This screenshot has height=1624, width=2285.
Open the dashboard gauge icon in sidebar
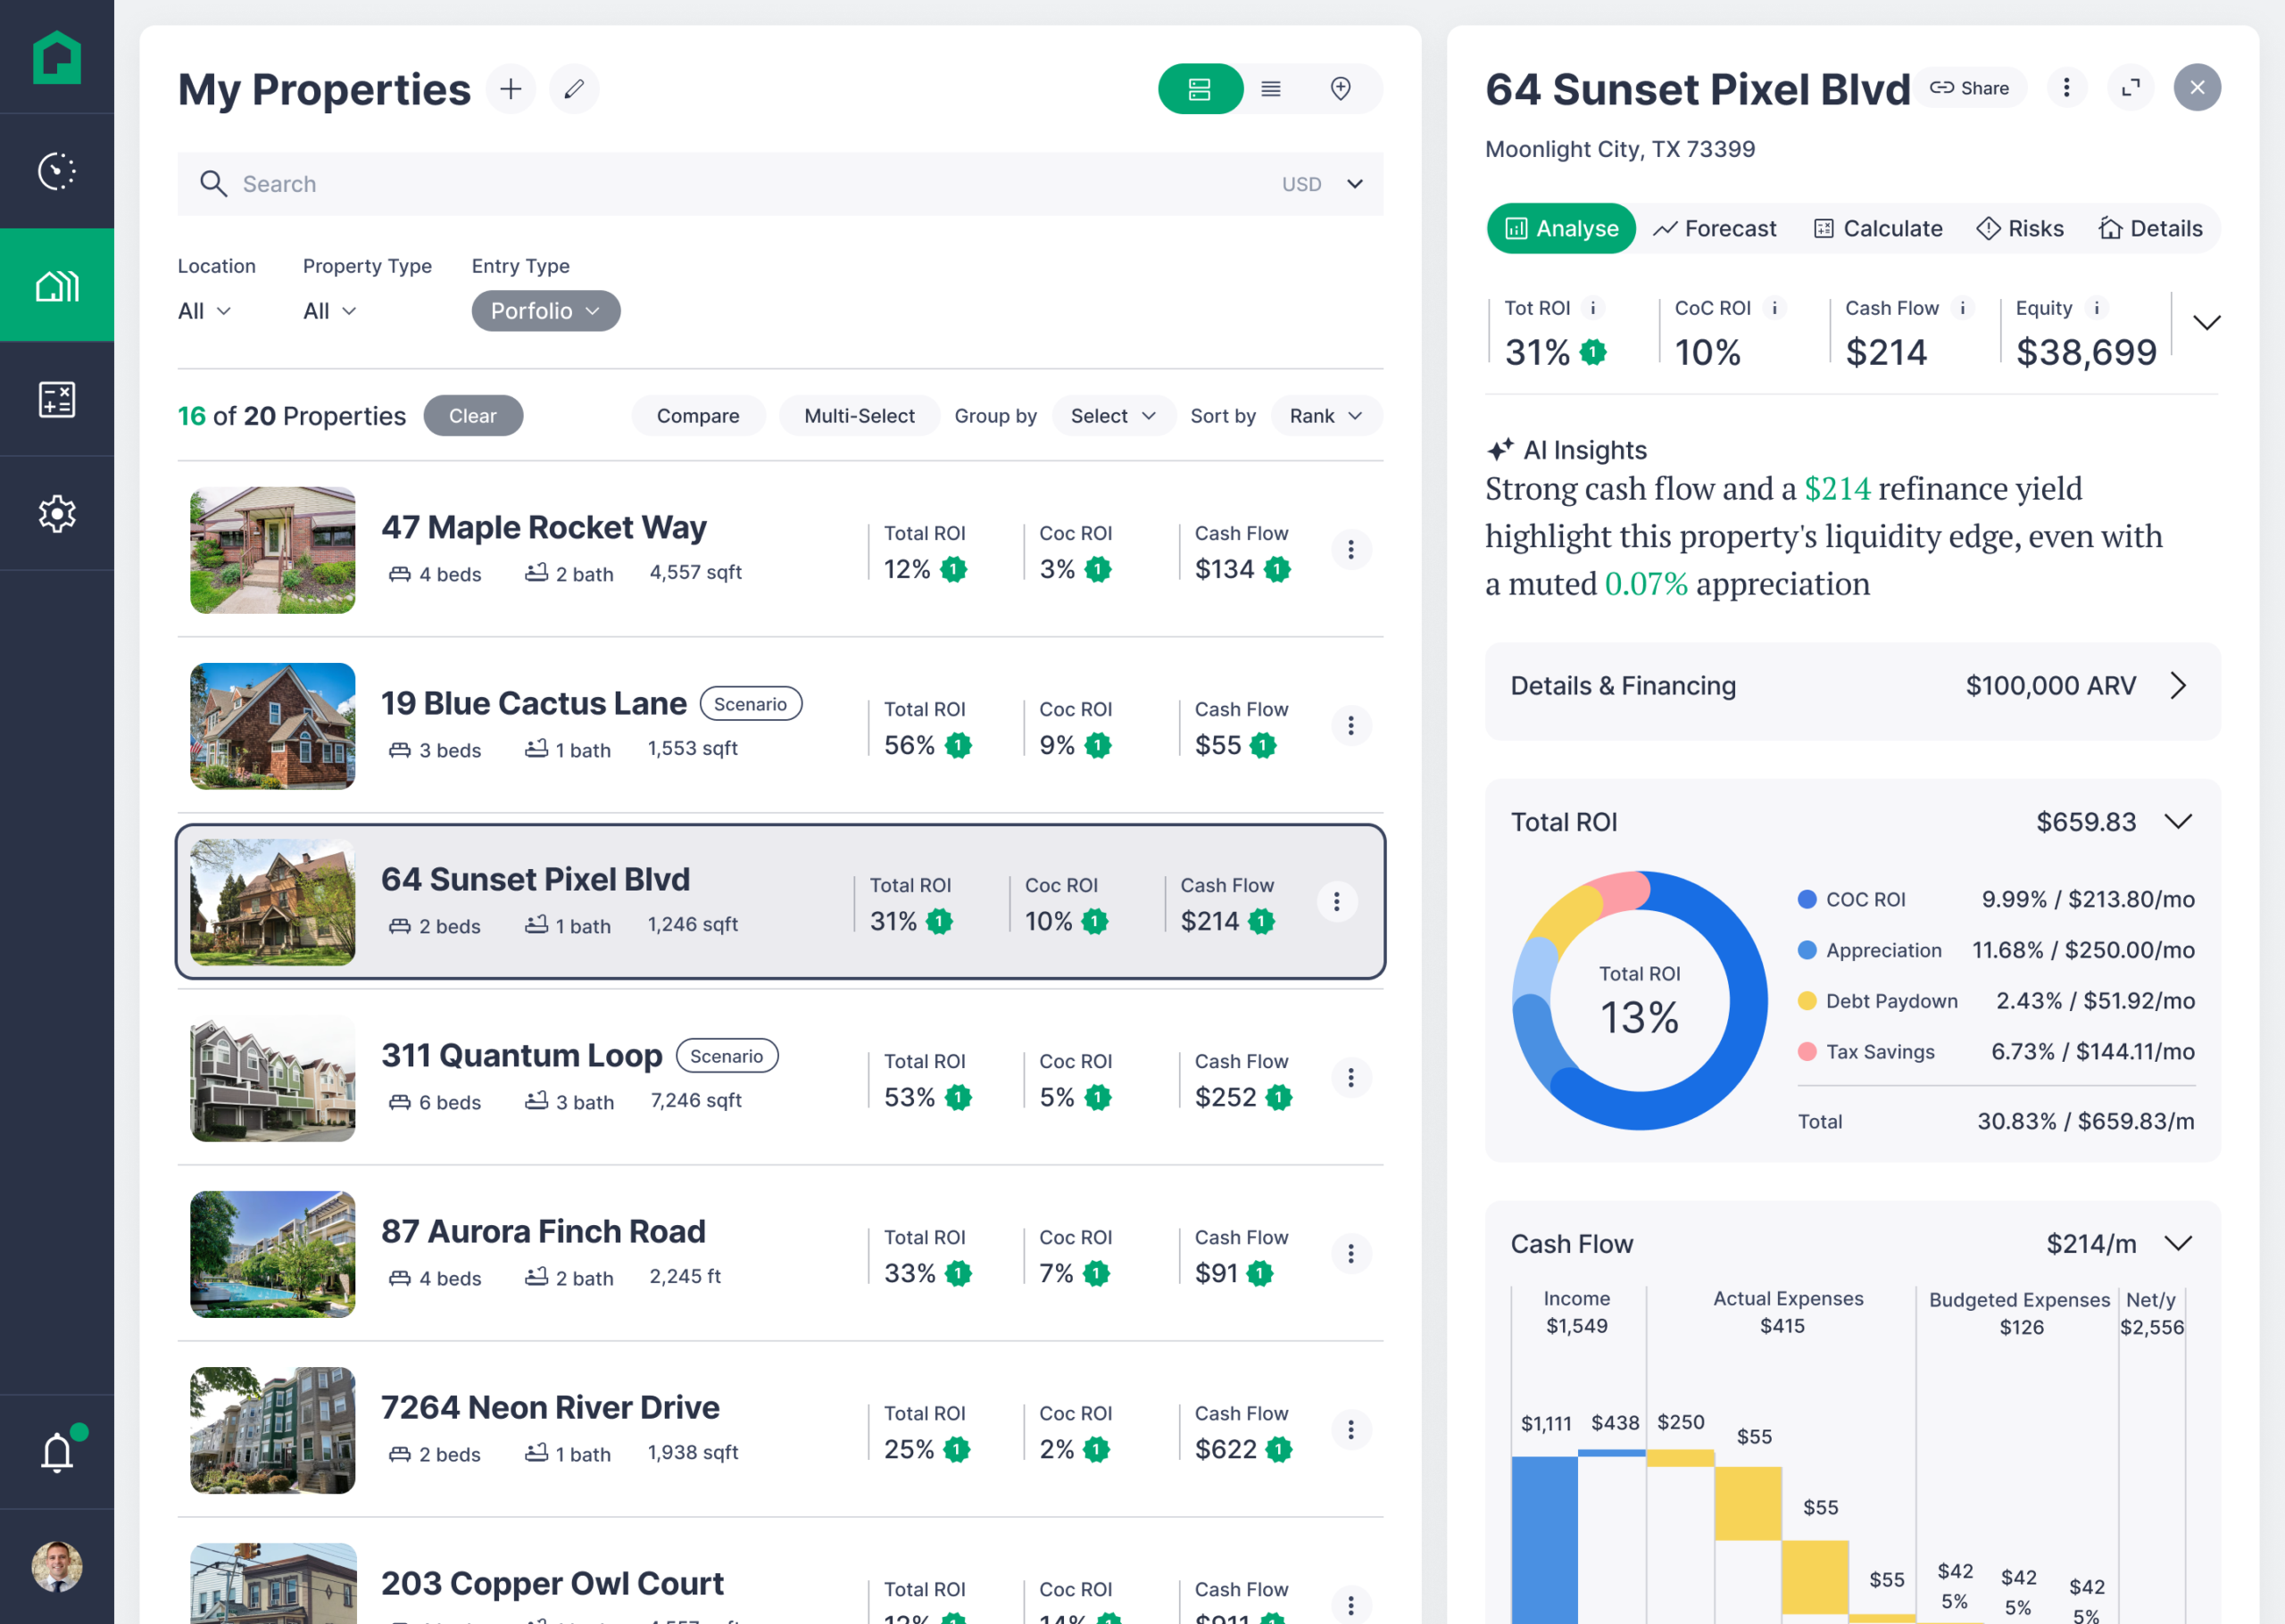57,171
